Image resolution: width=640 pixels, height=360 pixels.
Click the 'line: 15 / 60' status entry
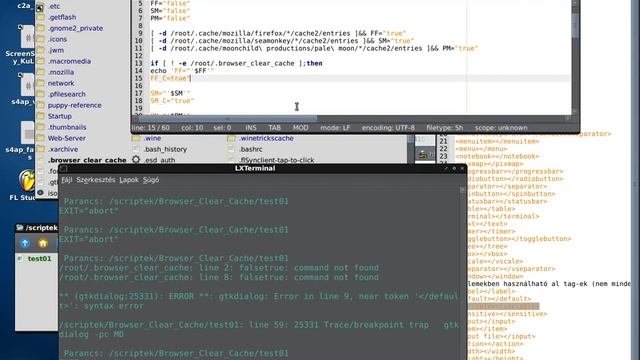[151, 128]
